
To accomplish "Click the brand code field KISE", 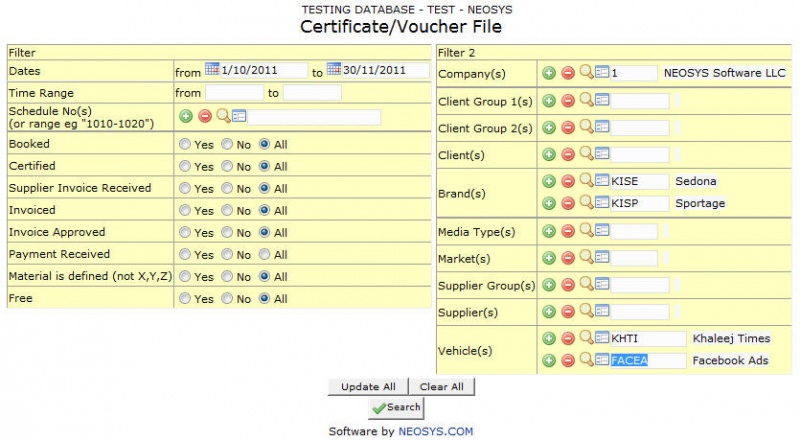I will tap(639, 181).
